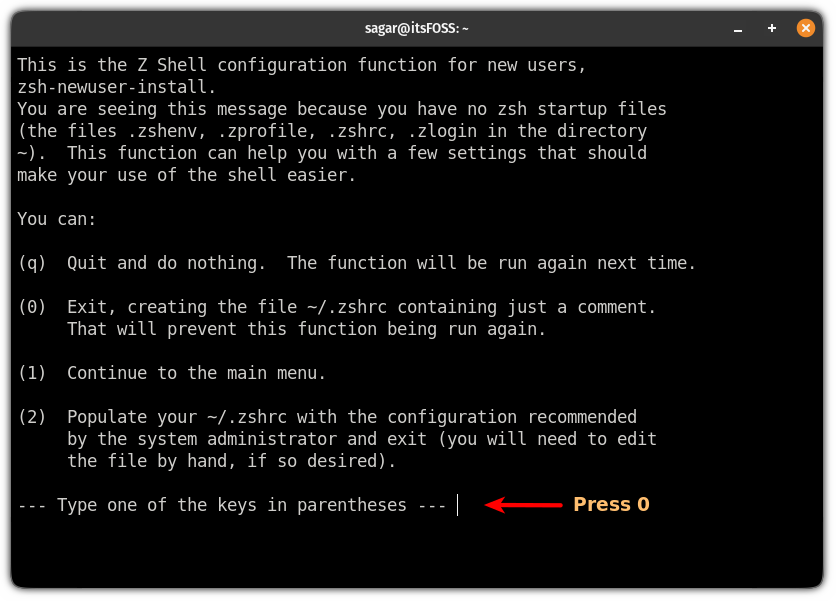Click the 'You can:' line
836x601 pixels.
57,219
